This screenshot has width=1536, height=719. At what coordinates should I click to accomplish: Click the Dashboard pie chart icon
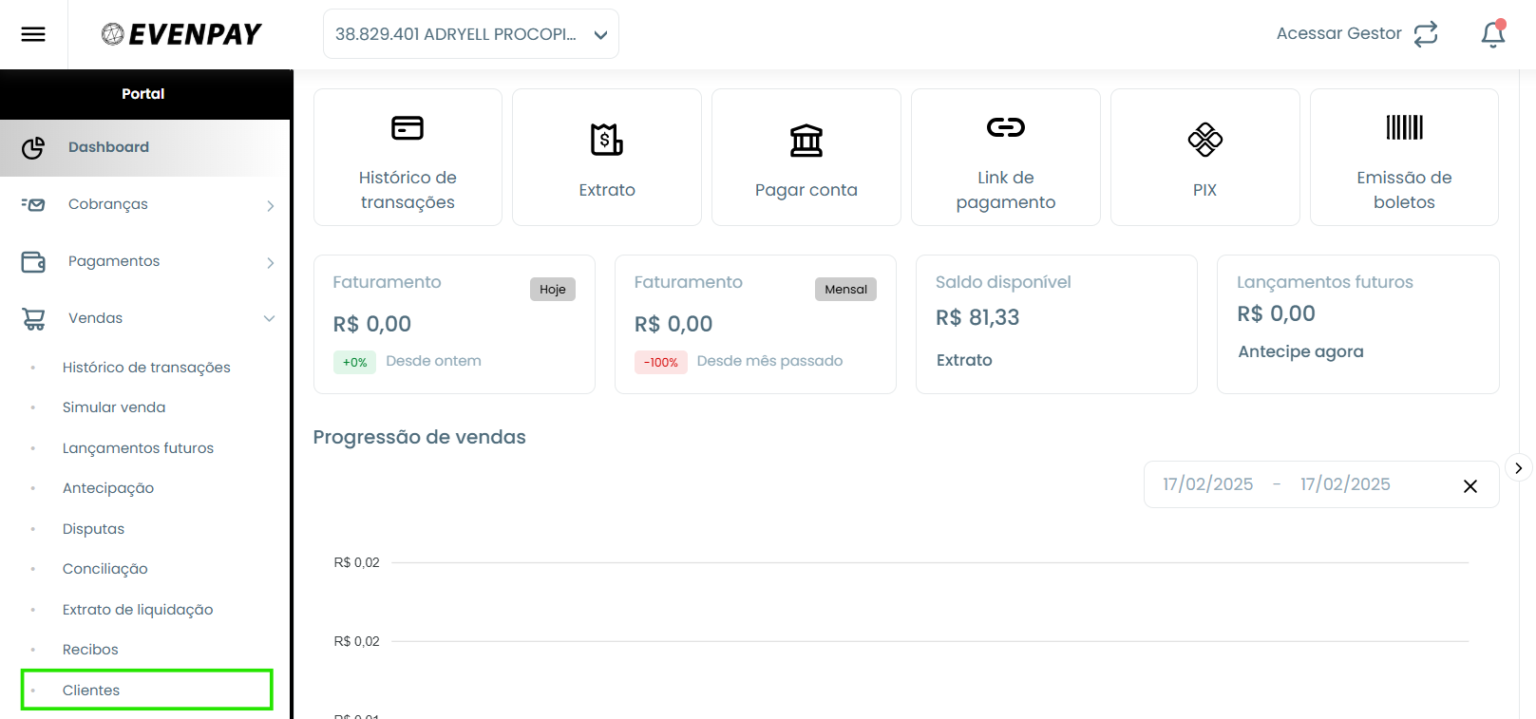[x=33, y=147]
